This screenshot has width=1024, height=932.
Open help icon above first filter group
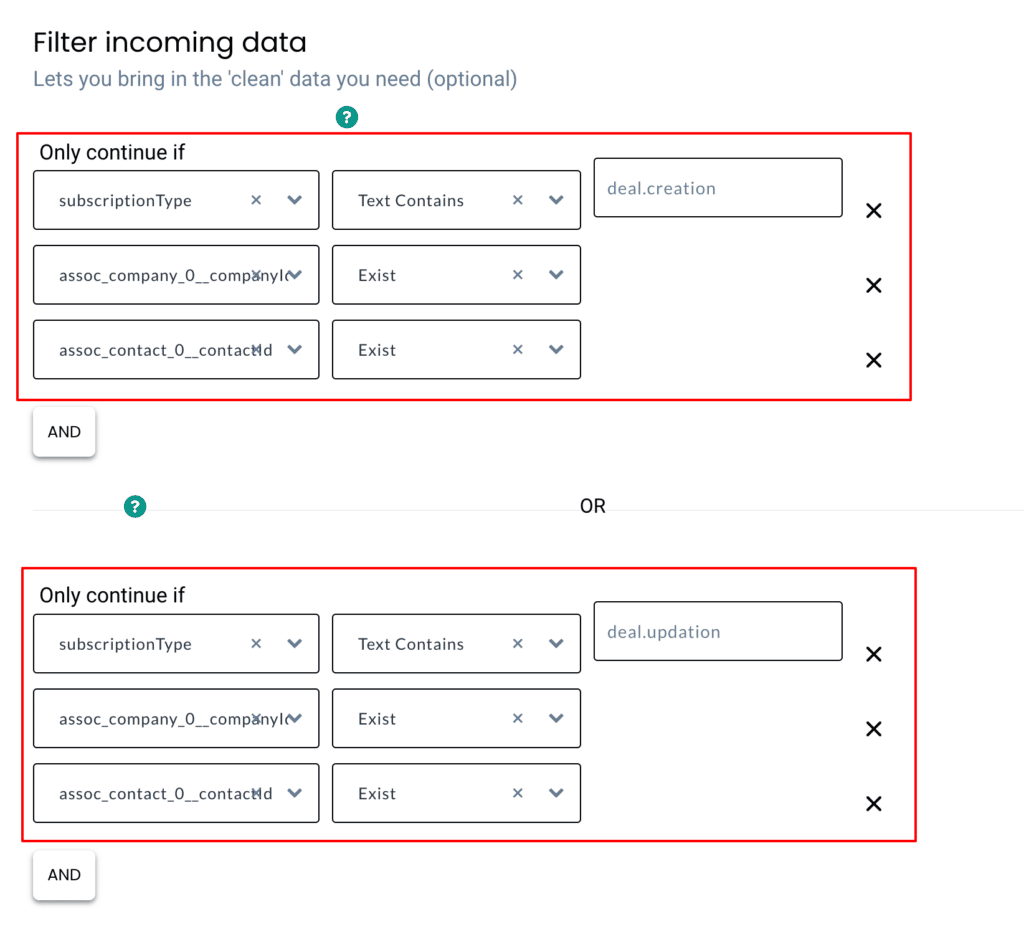pos(347,118)
